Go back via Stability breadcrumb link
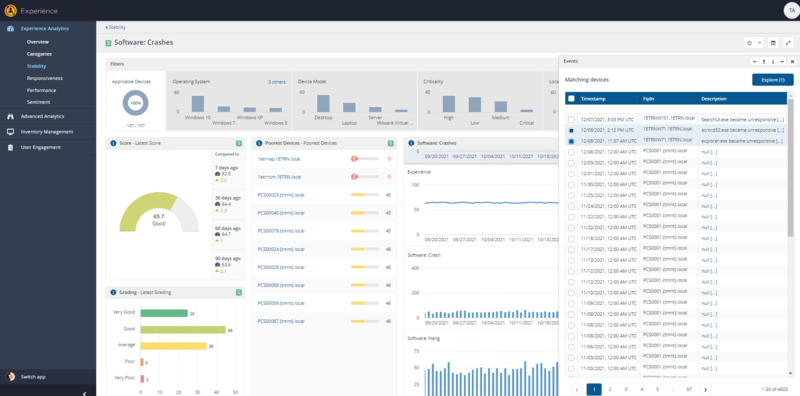Viewport: 800px width, 396px height. tap(116, 27)
